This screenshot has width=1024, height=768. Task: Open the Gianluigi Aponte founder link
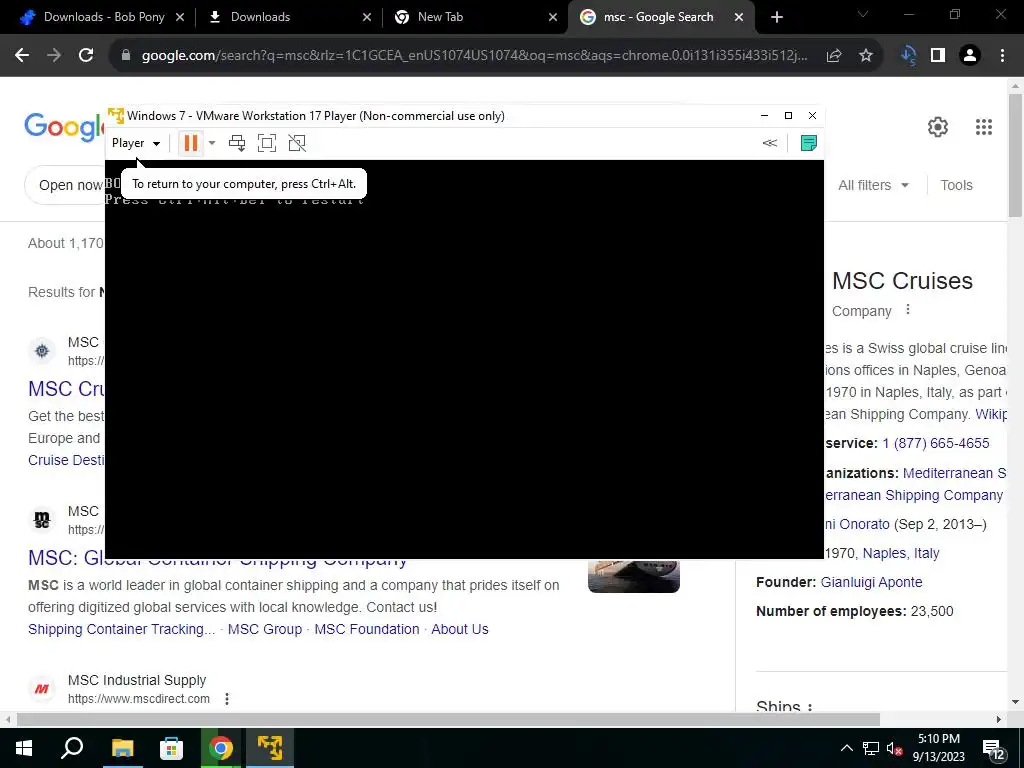click(871, 583)
